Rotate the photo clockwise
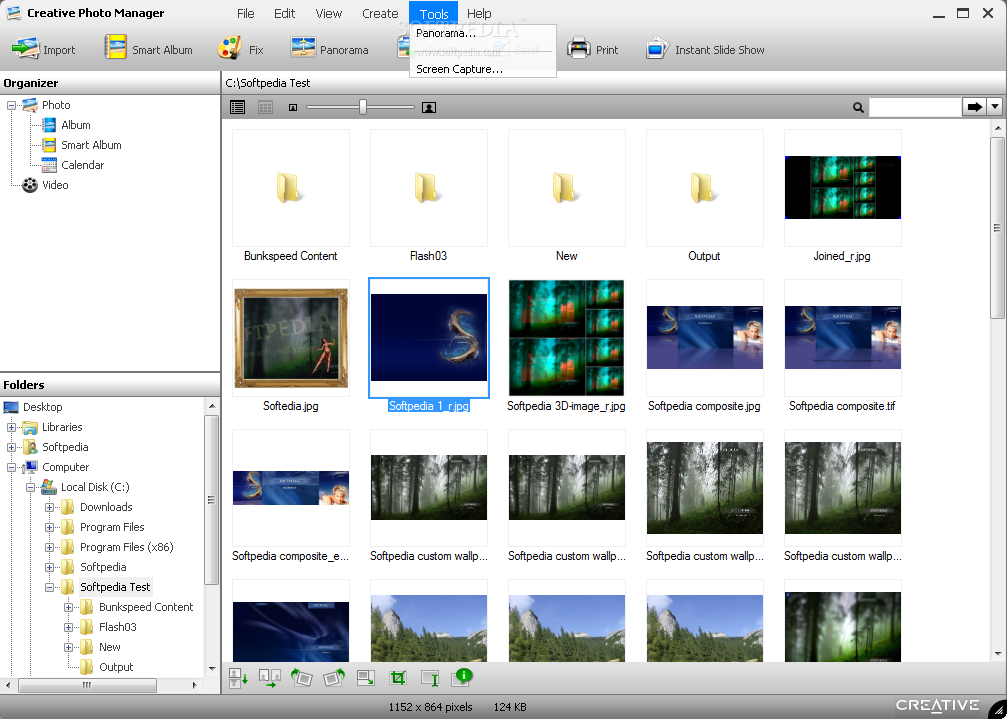Image resolution: width=1007 pixels, height=719 pixels. pos(334,677)
